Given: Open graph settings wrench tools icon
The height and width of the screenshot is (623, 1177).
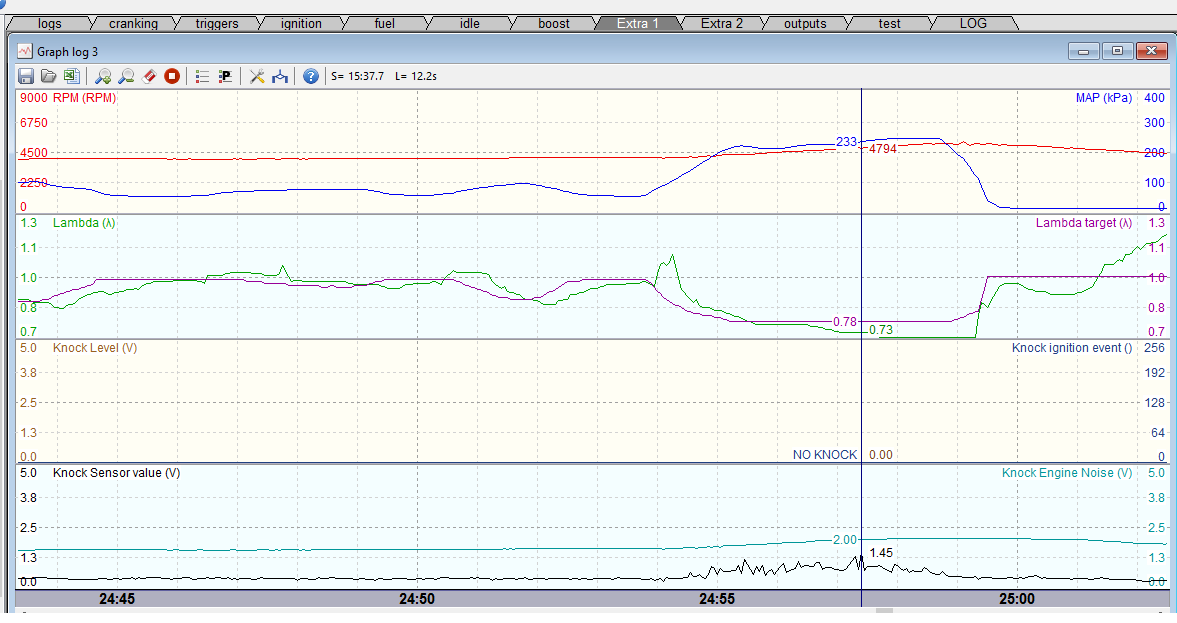Looking at the screenshot, I should tap(257, 76).
